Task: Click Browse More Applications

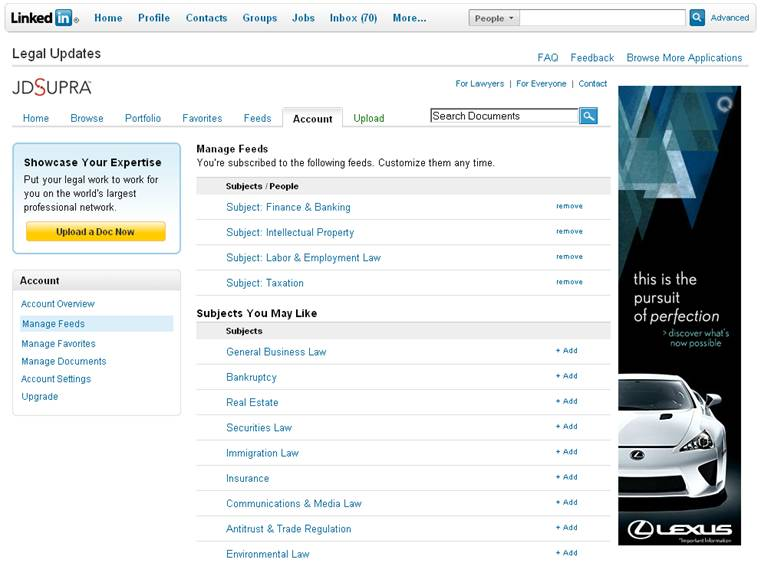Action: coord(684,58)
